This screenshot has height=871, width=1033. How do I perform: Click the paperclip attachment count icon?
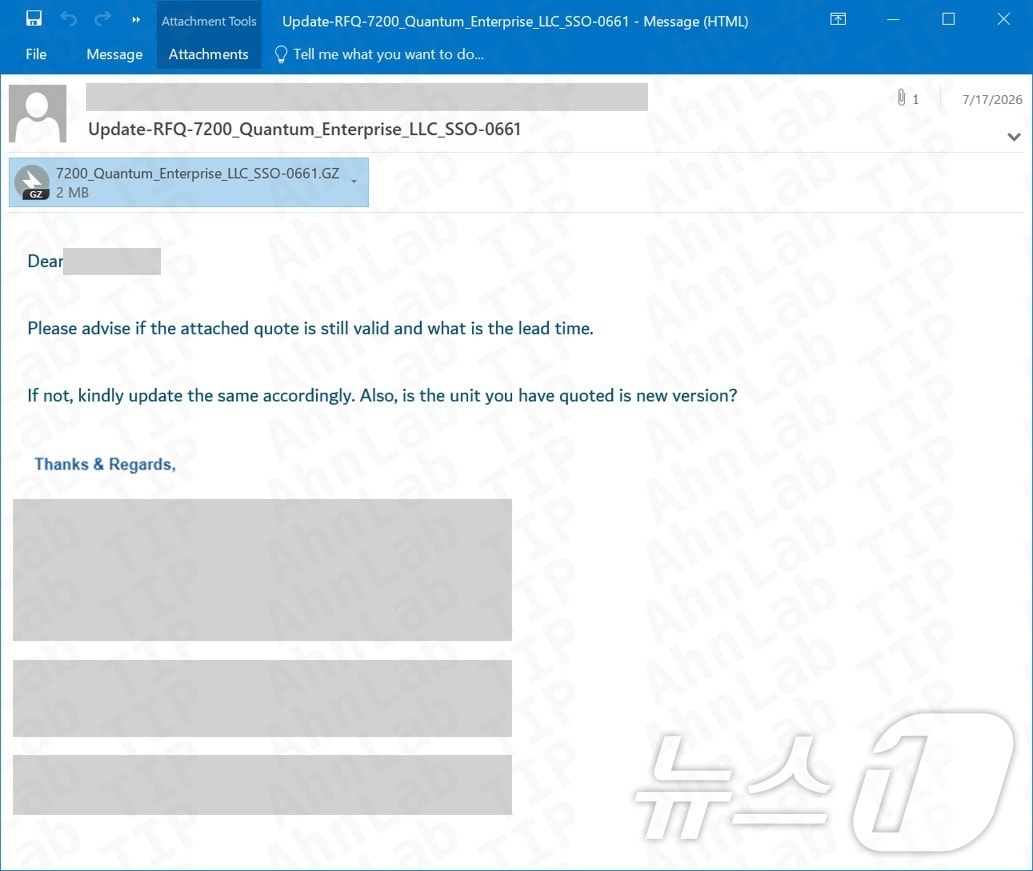coord(901,98)
